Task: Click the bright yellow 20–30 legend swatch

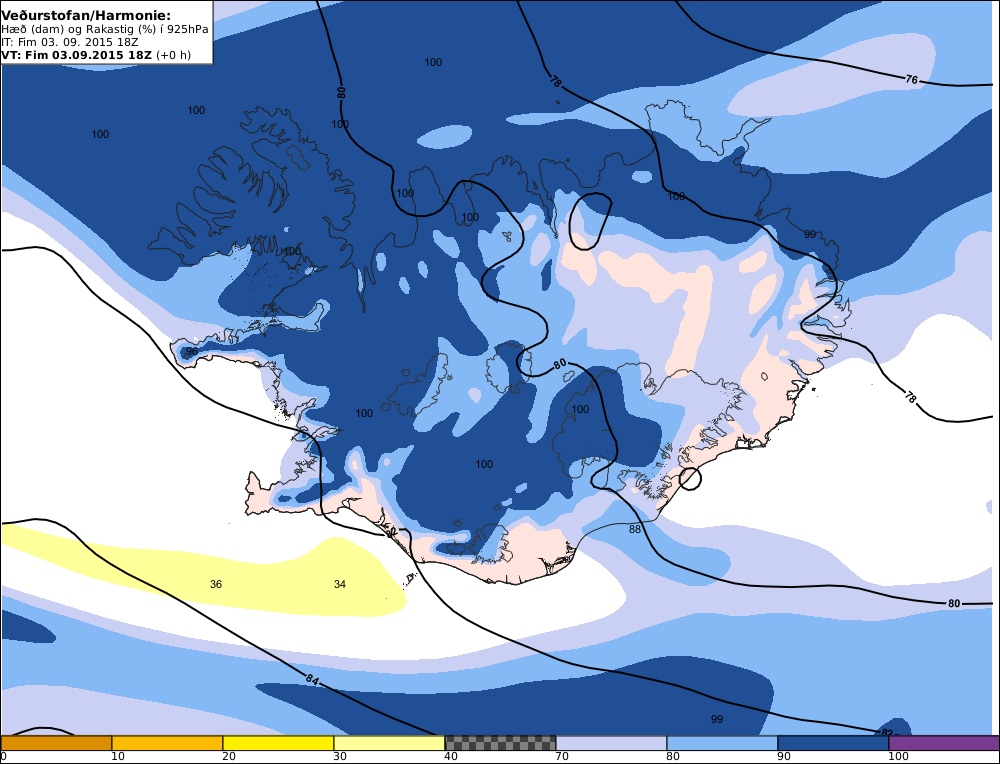Action: (x=278, y=743)
